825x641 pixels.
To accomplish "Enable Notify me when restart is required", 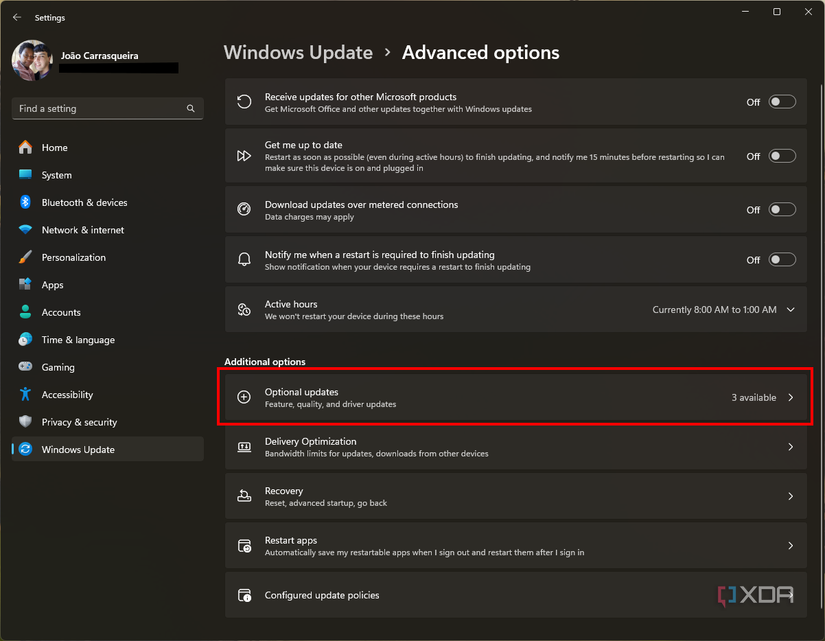I will (782, 259).
